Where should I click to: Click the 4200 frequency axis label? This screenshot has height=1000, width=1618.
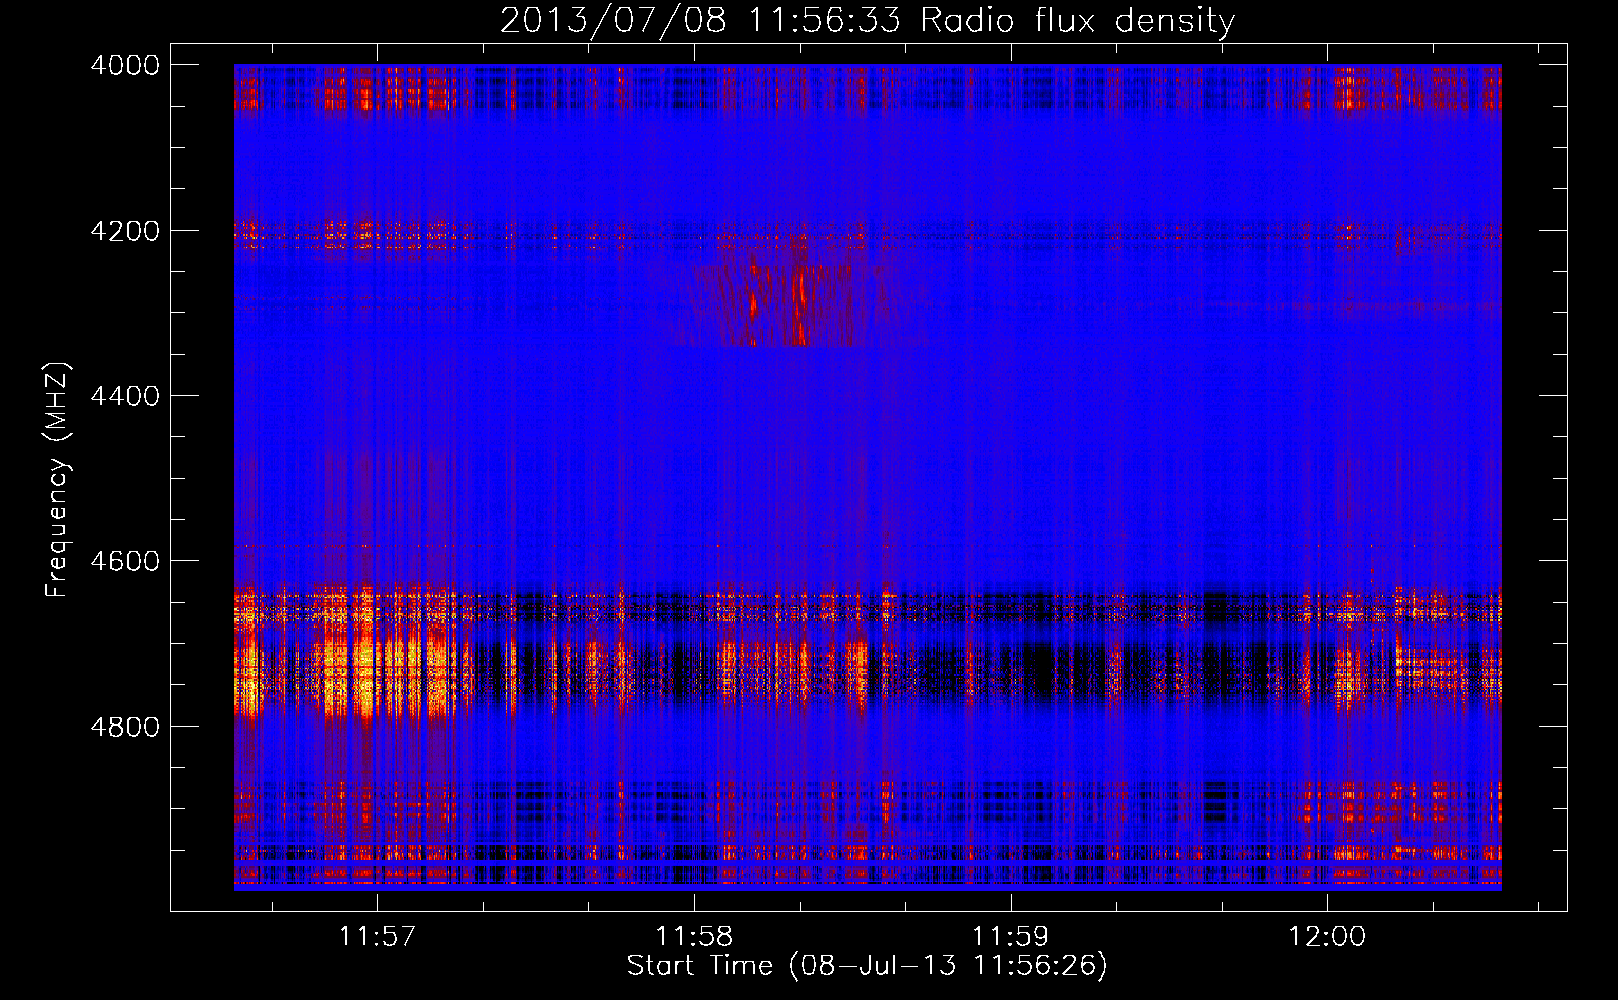pos(125,231)
